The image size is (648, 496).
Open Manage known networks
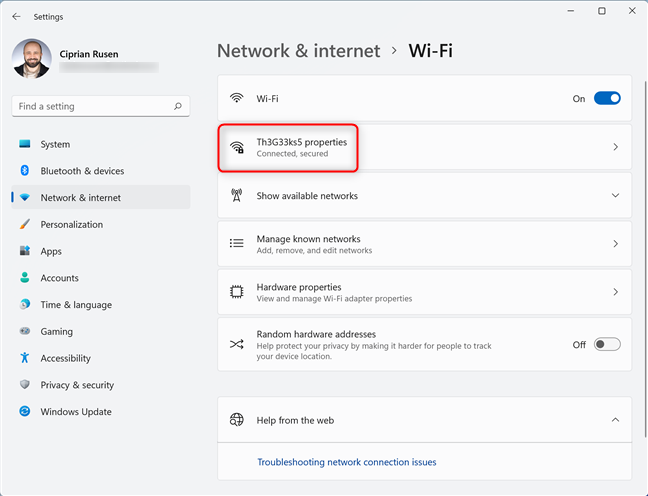coord(424,244)
